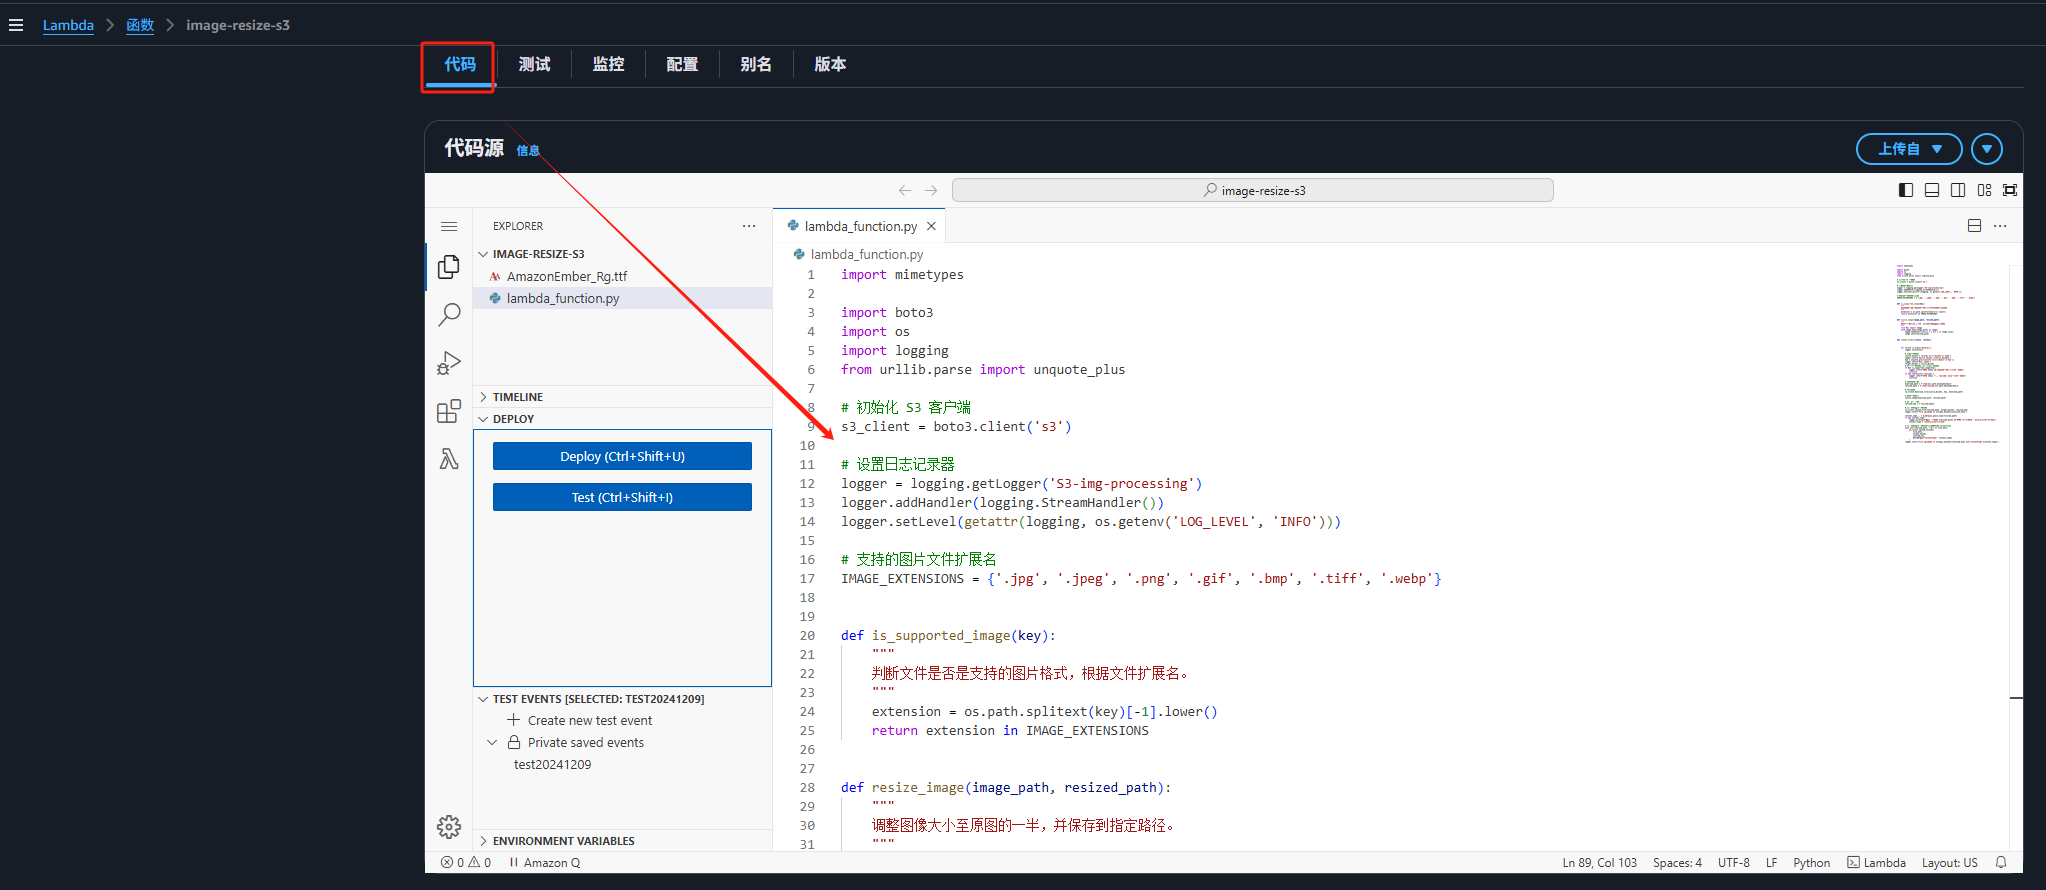Open the Search magnifier icon in sidebar
The image size is (2046, 890).
click(449, 315)
